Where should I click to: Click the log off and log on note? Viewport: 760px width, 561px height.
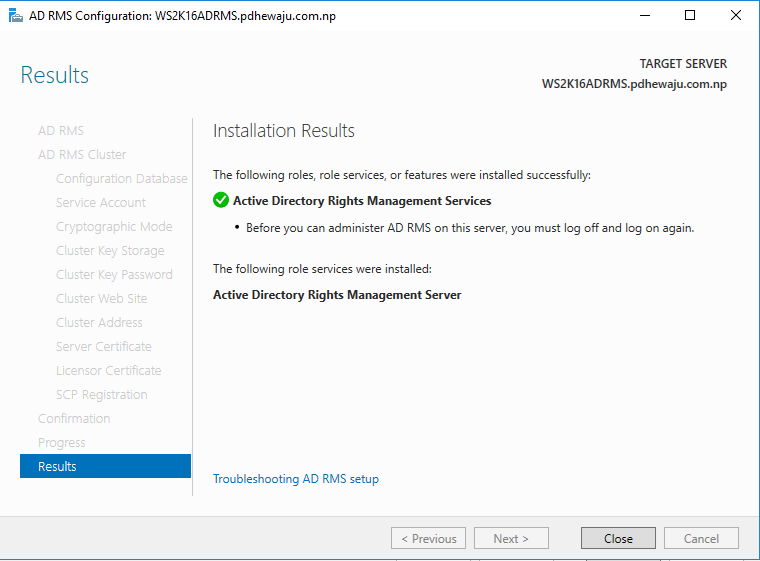point(470,228)
